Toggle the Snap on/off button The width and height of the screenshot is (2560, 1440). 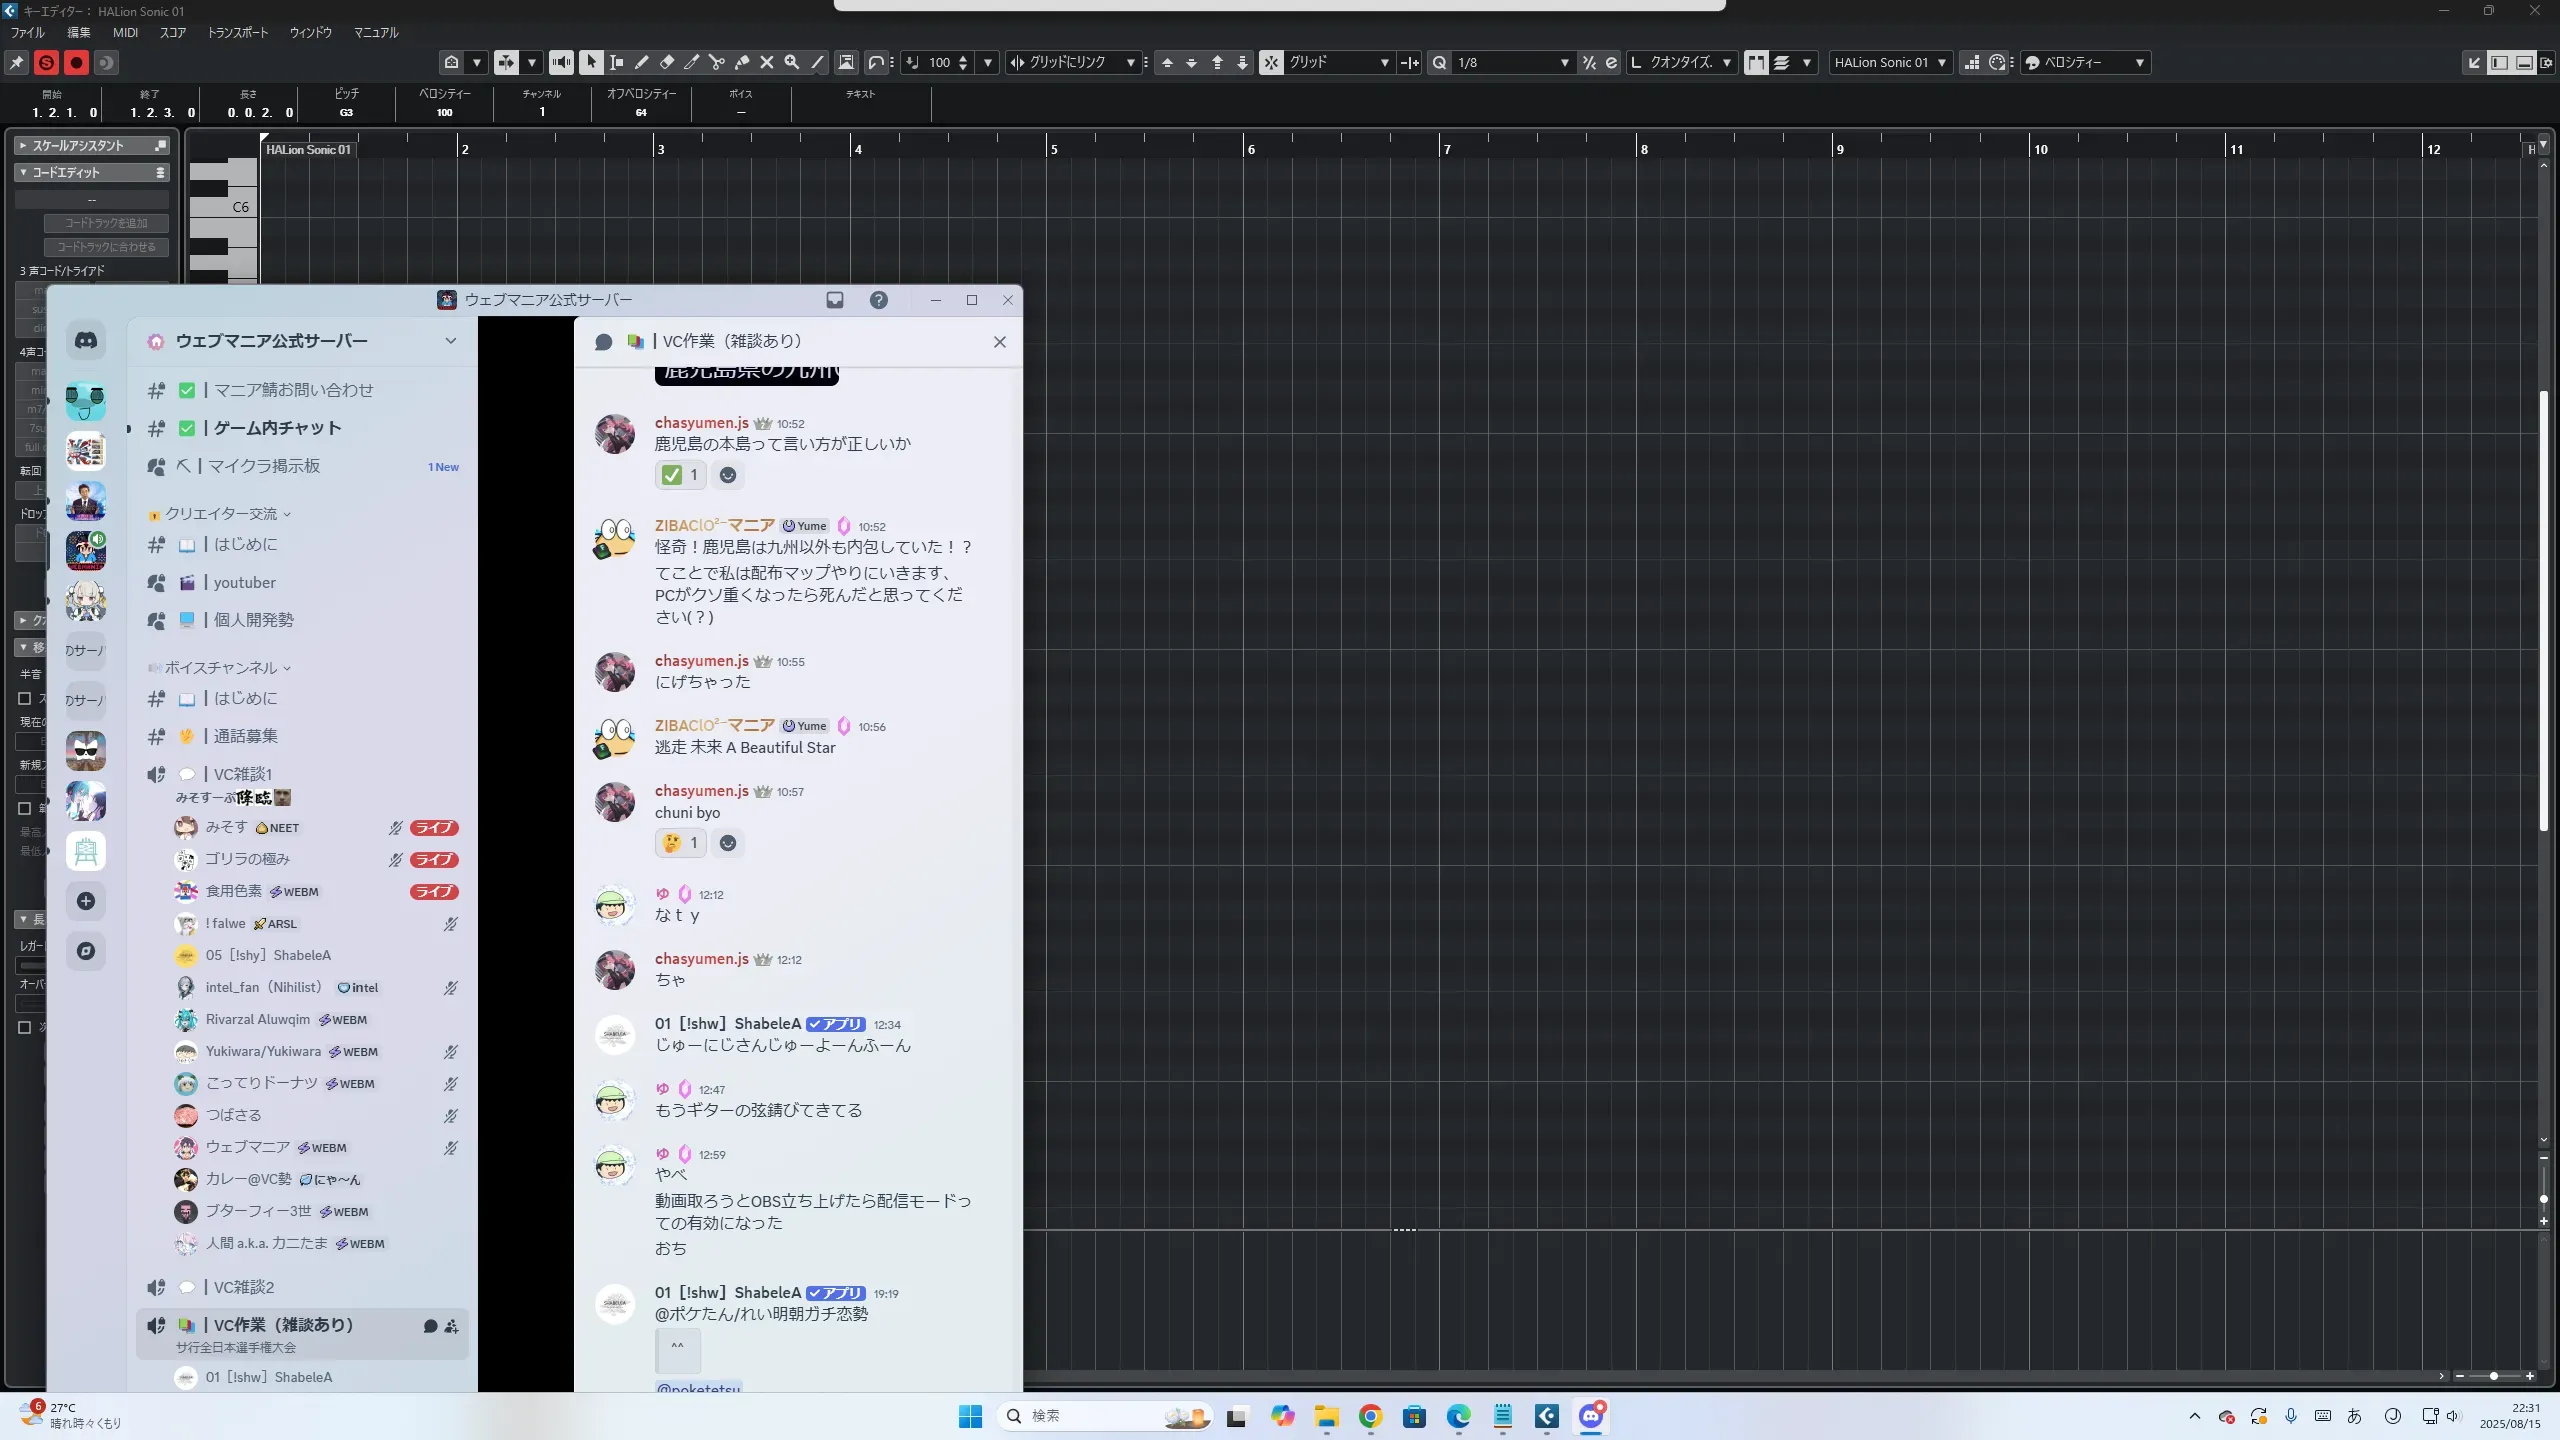pos(1271,62)
